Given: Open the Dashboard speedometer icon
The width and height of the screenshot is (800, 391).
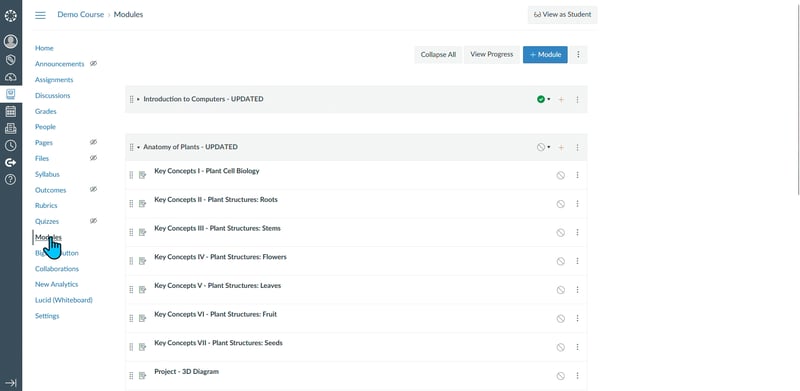Looking at the screenshot, I should 11,77.
